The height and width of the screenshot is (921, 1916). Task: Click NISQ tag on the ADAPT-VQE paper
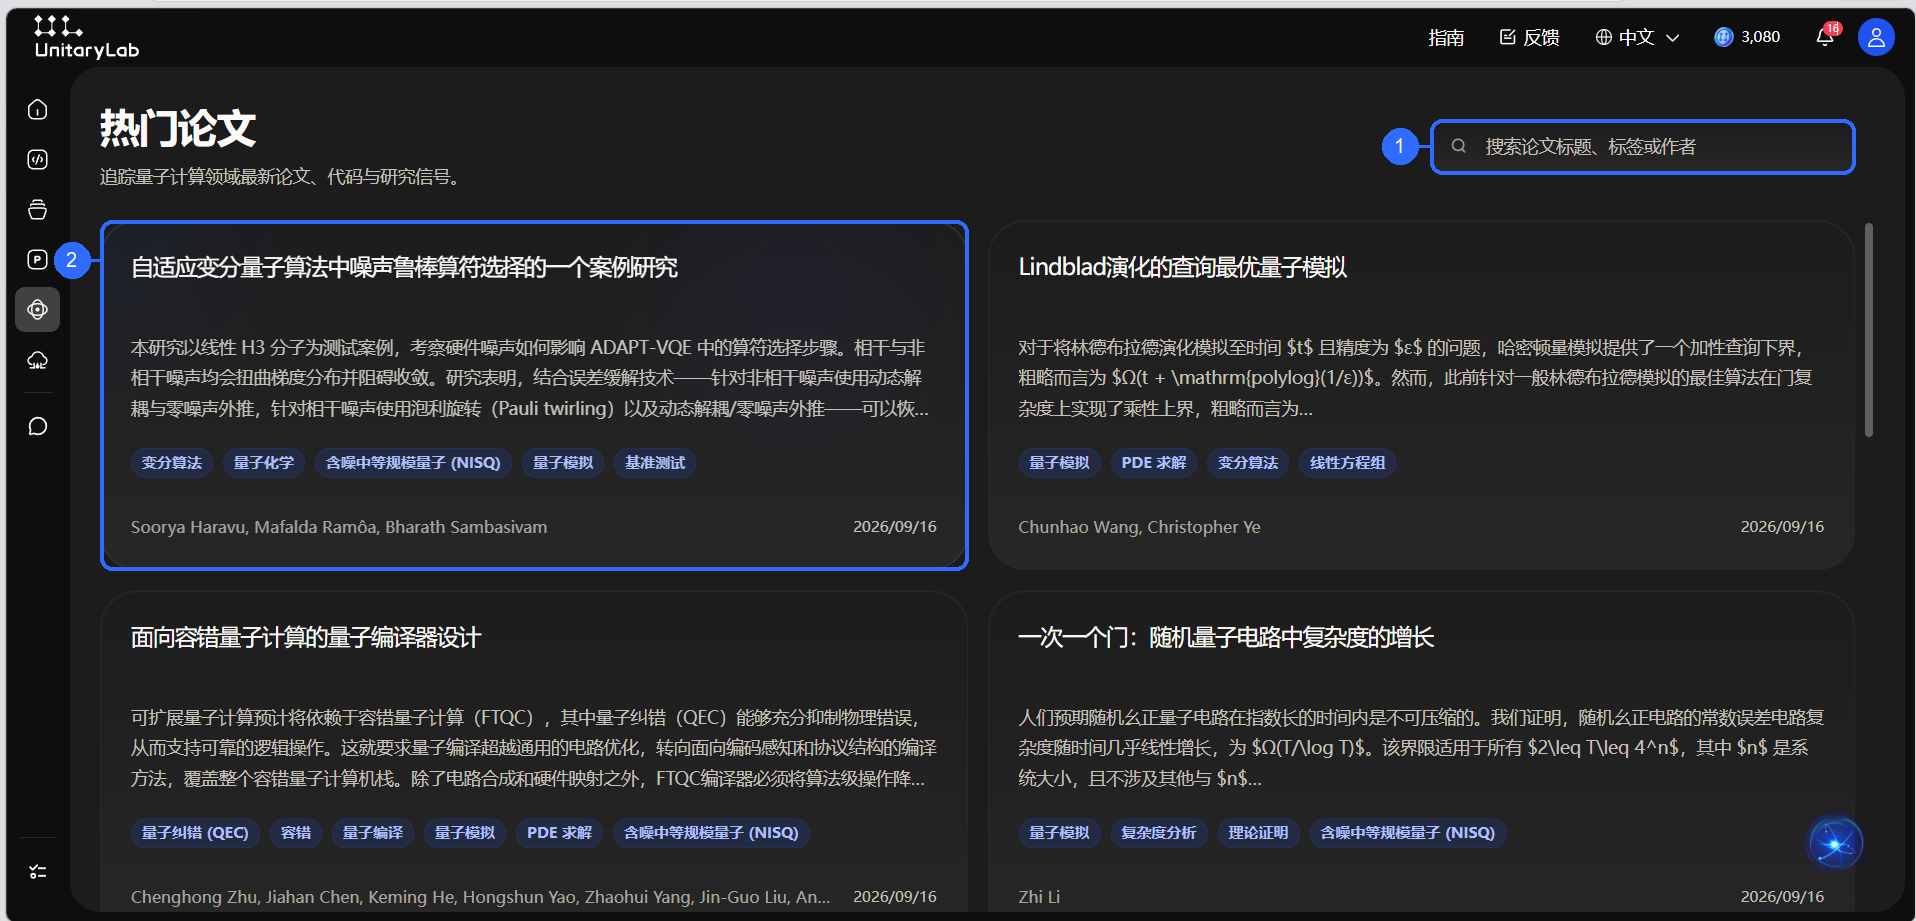[413, 463]
